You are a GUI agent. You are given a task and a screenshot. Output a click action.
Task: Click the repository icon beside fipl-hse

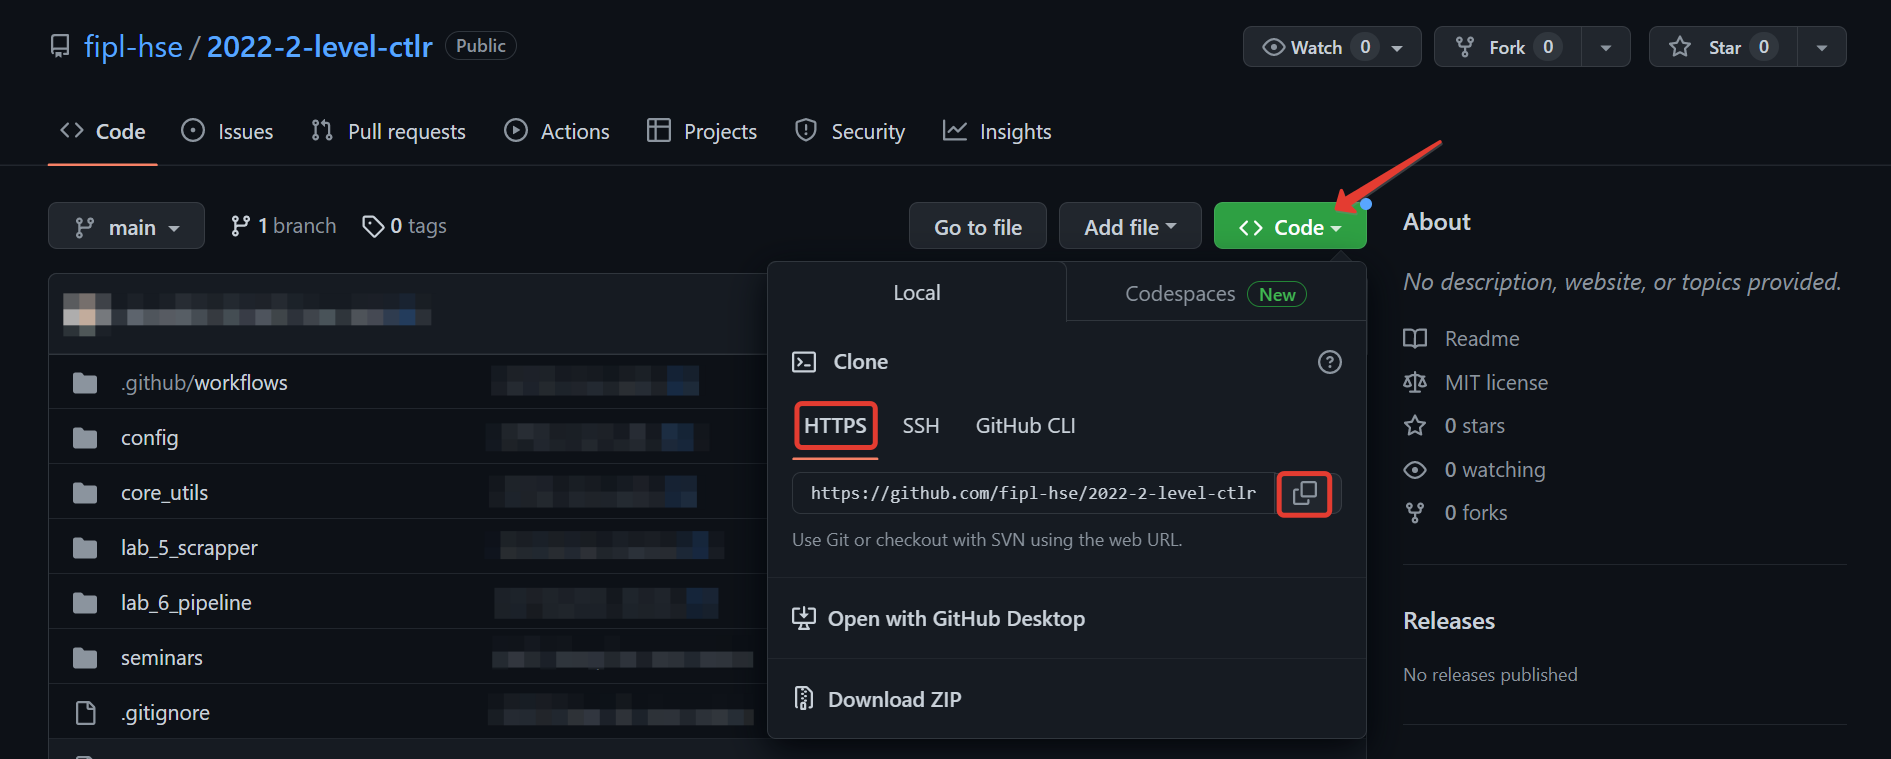point(60,46)
